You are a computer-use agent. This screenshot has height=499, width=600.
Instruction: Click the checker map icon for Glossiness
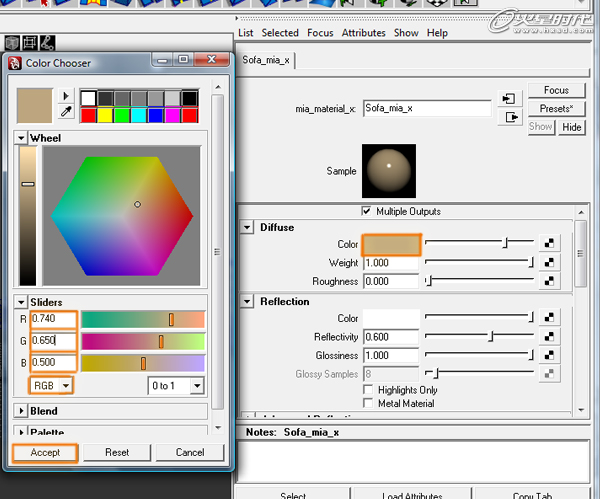point(549,355)
